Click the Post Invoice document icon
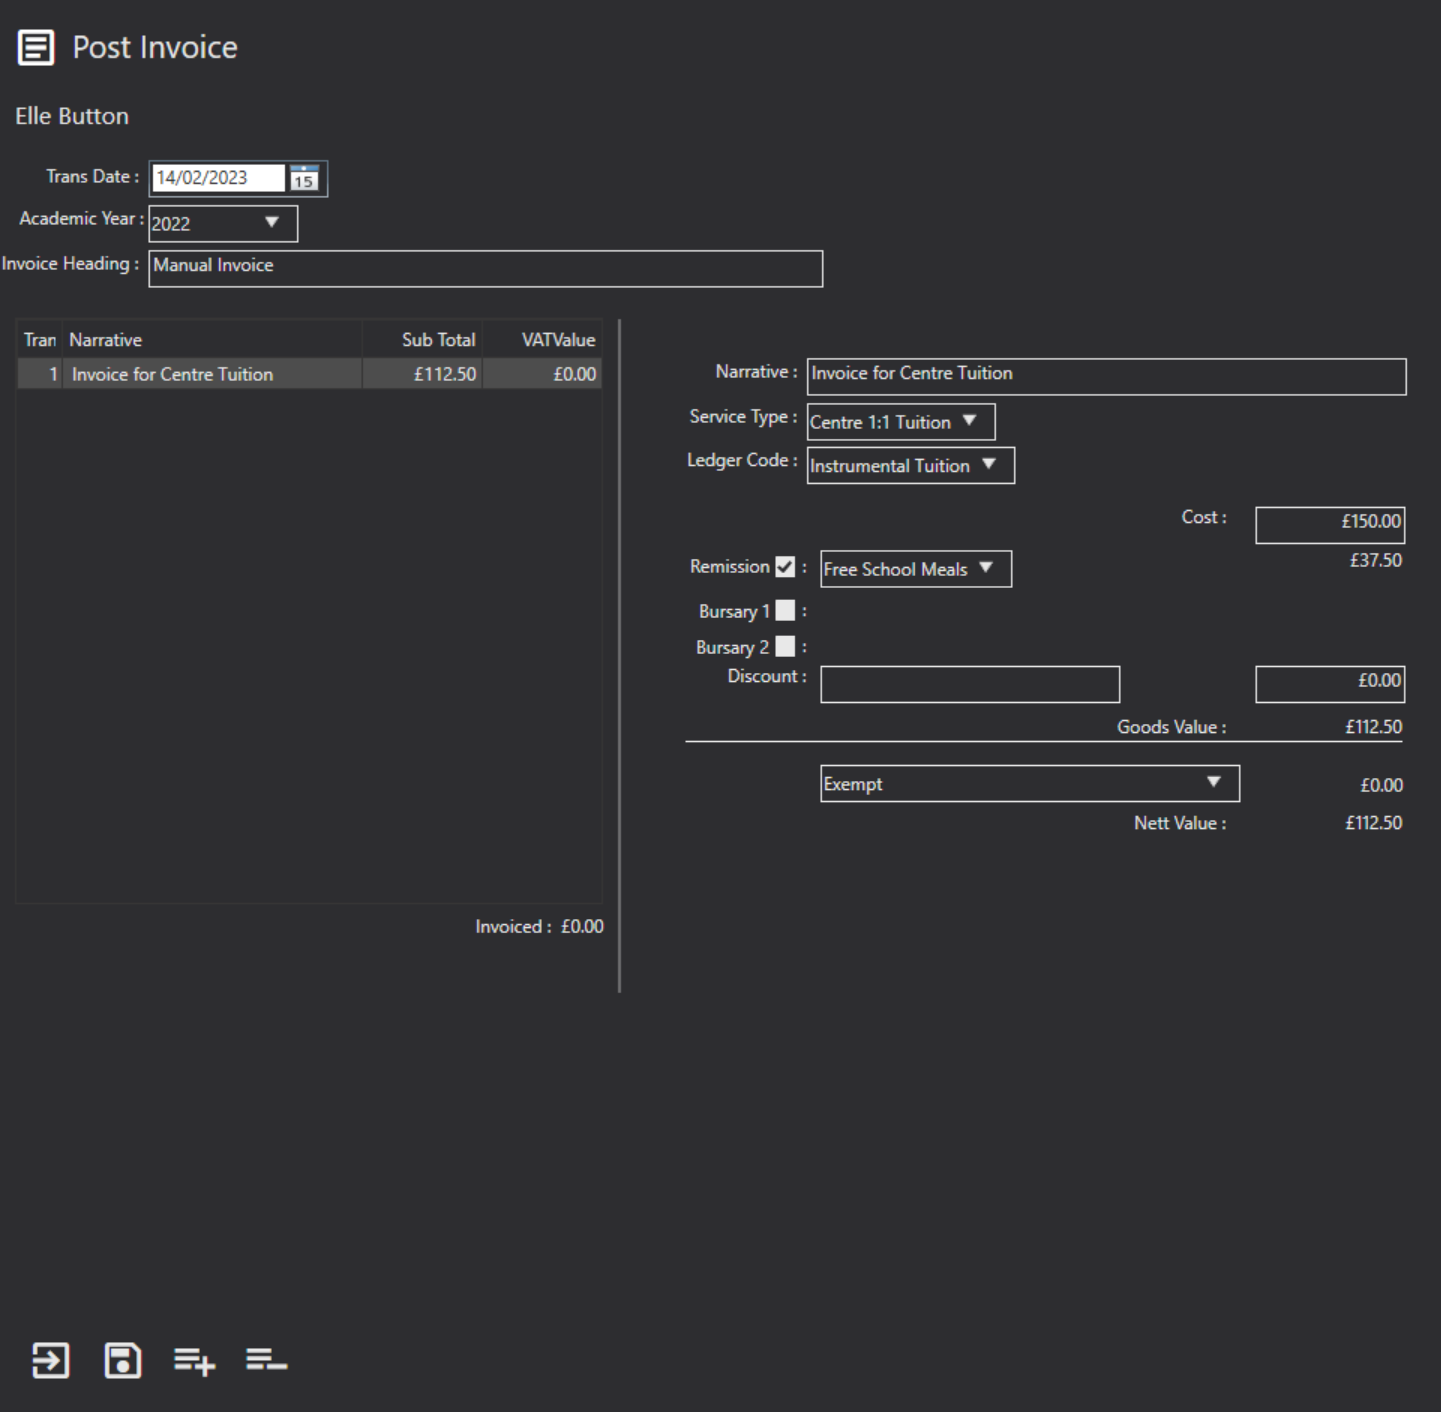 click(36, 47)
